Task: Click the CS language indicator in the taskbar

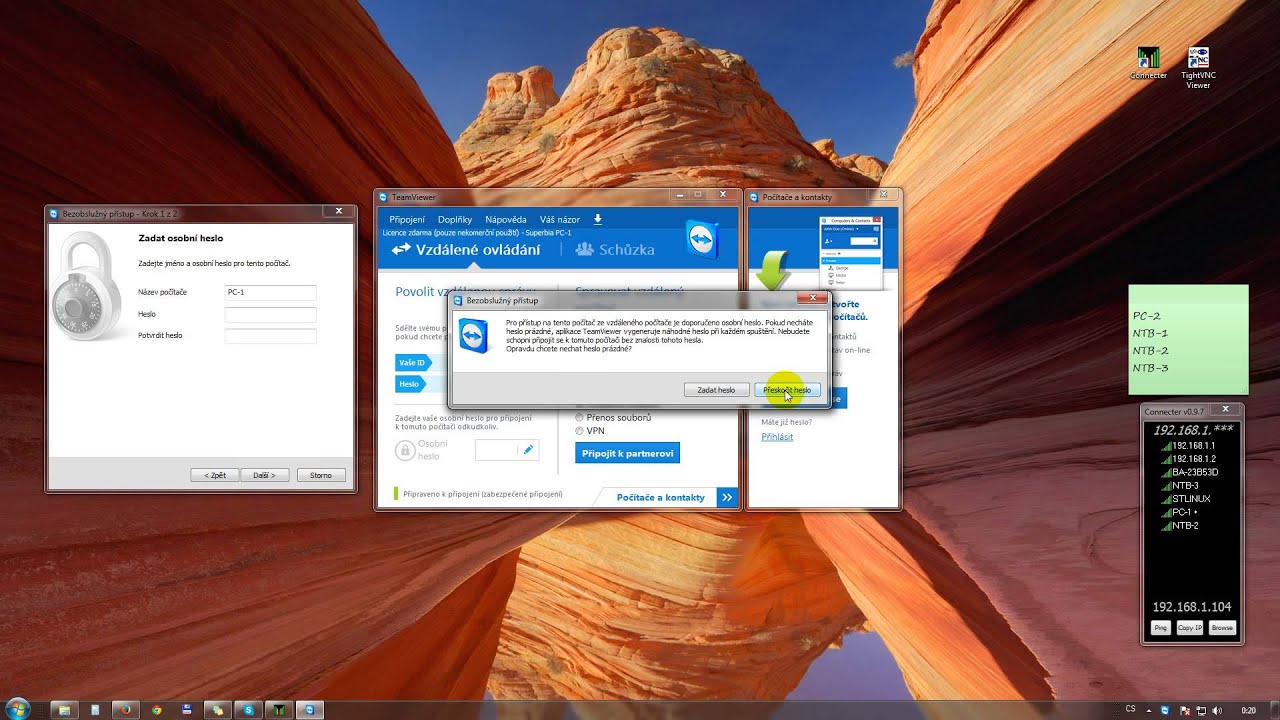Action: coord(1131,709)
